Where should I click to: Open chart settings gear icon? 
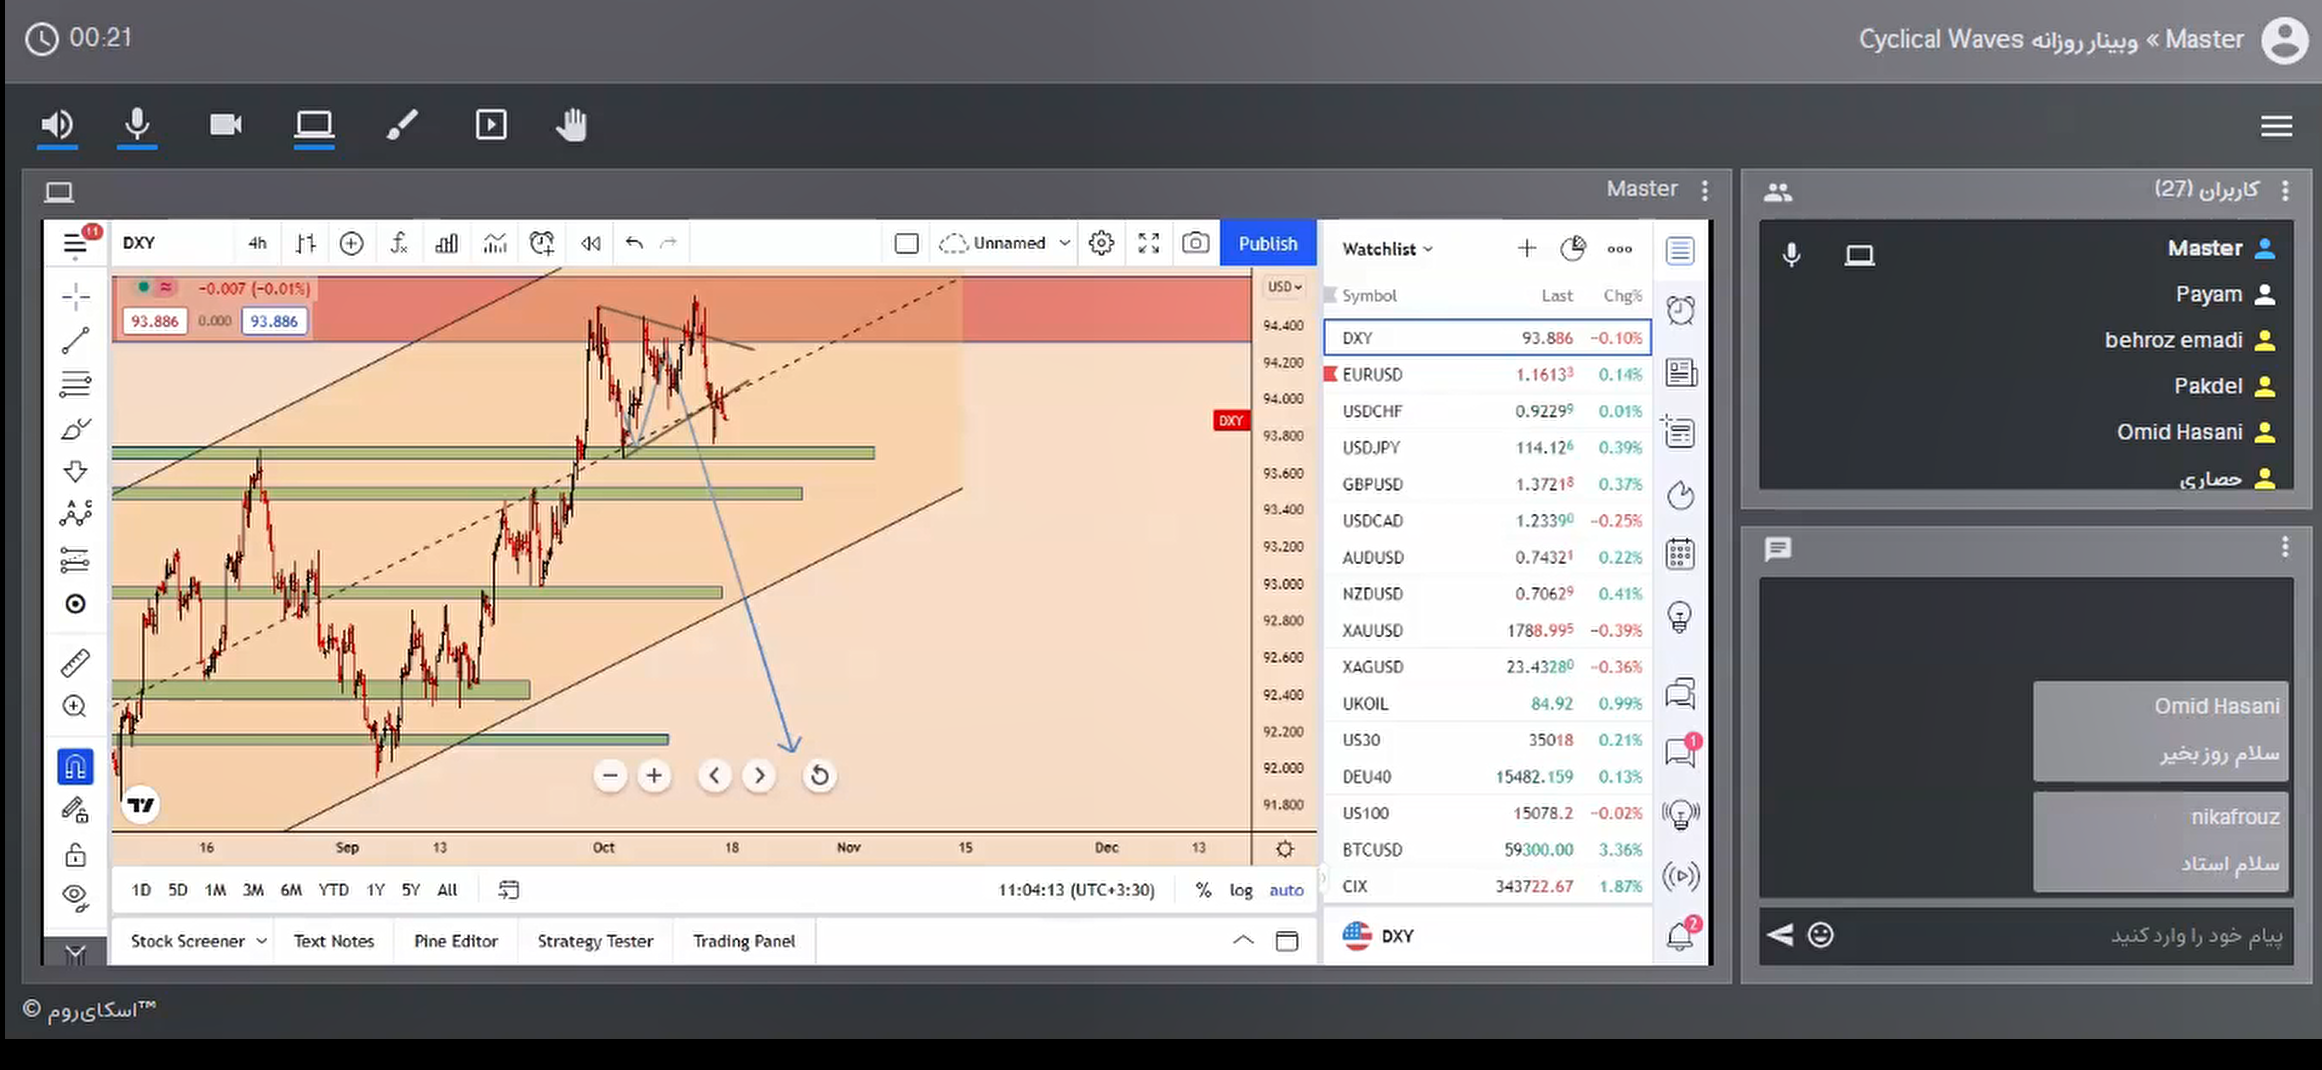[1101, 243]
